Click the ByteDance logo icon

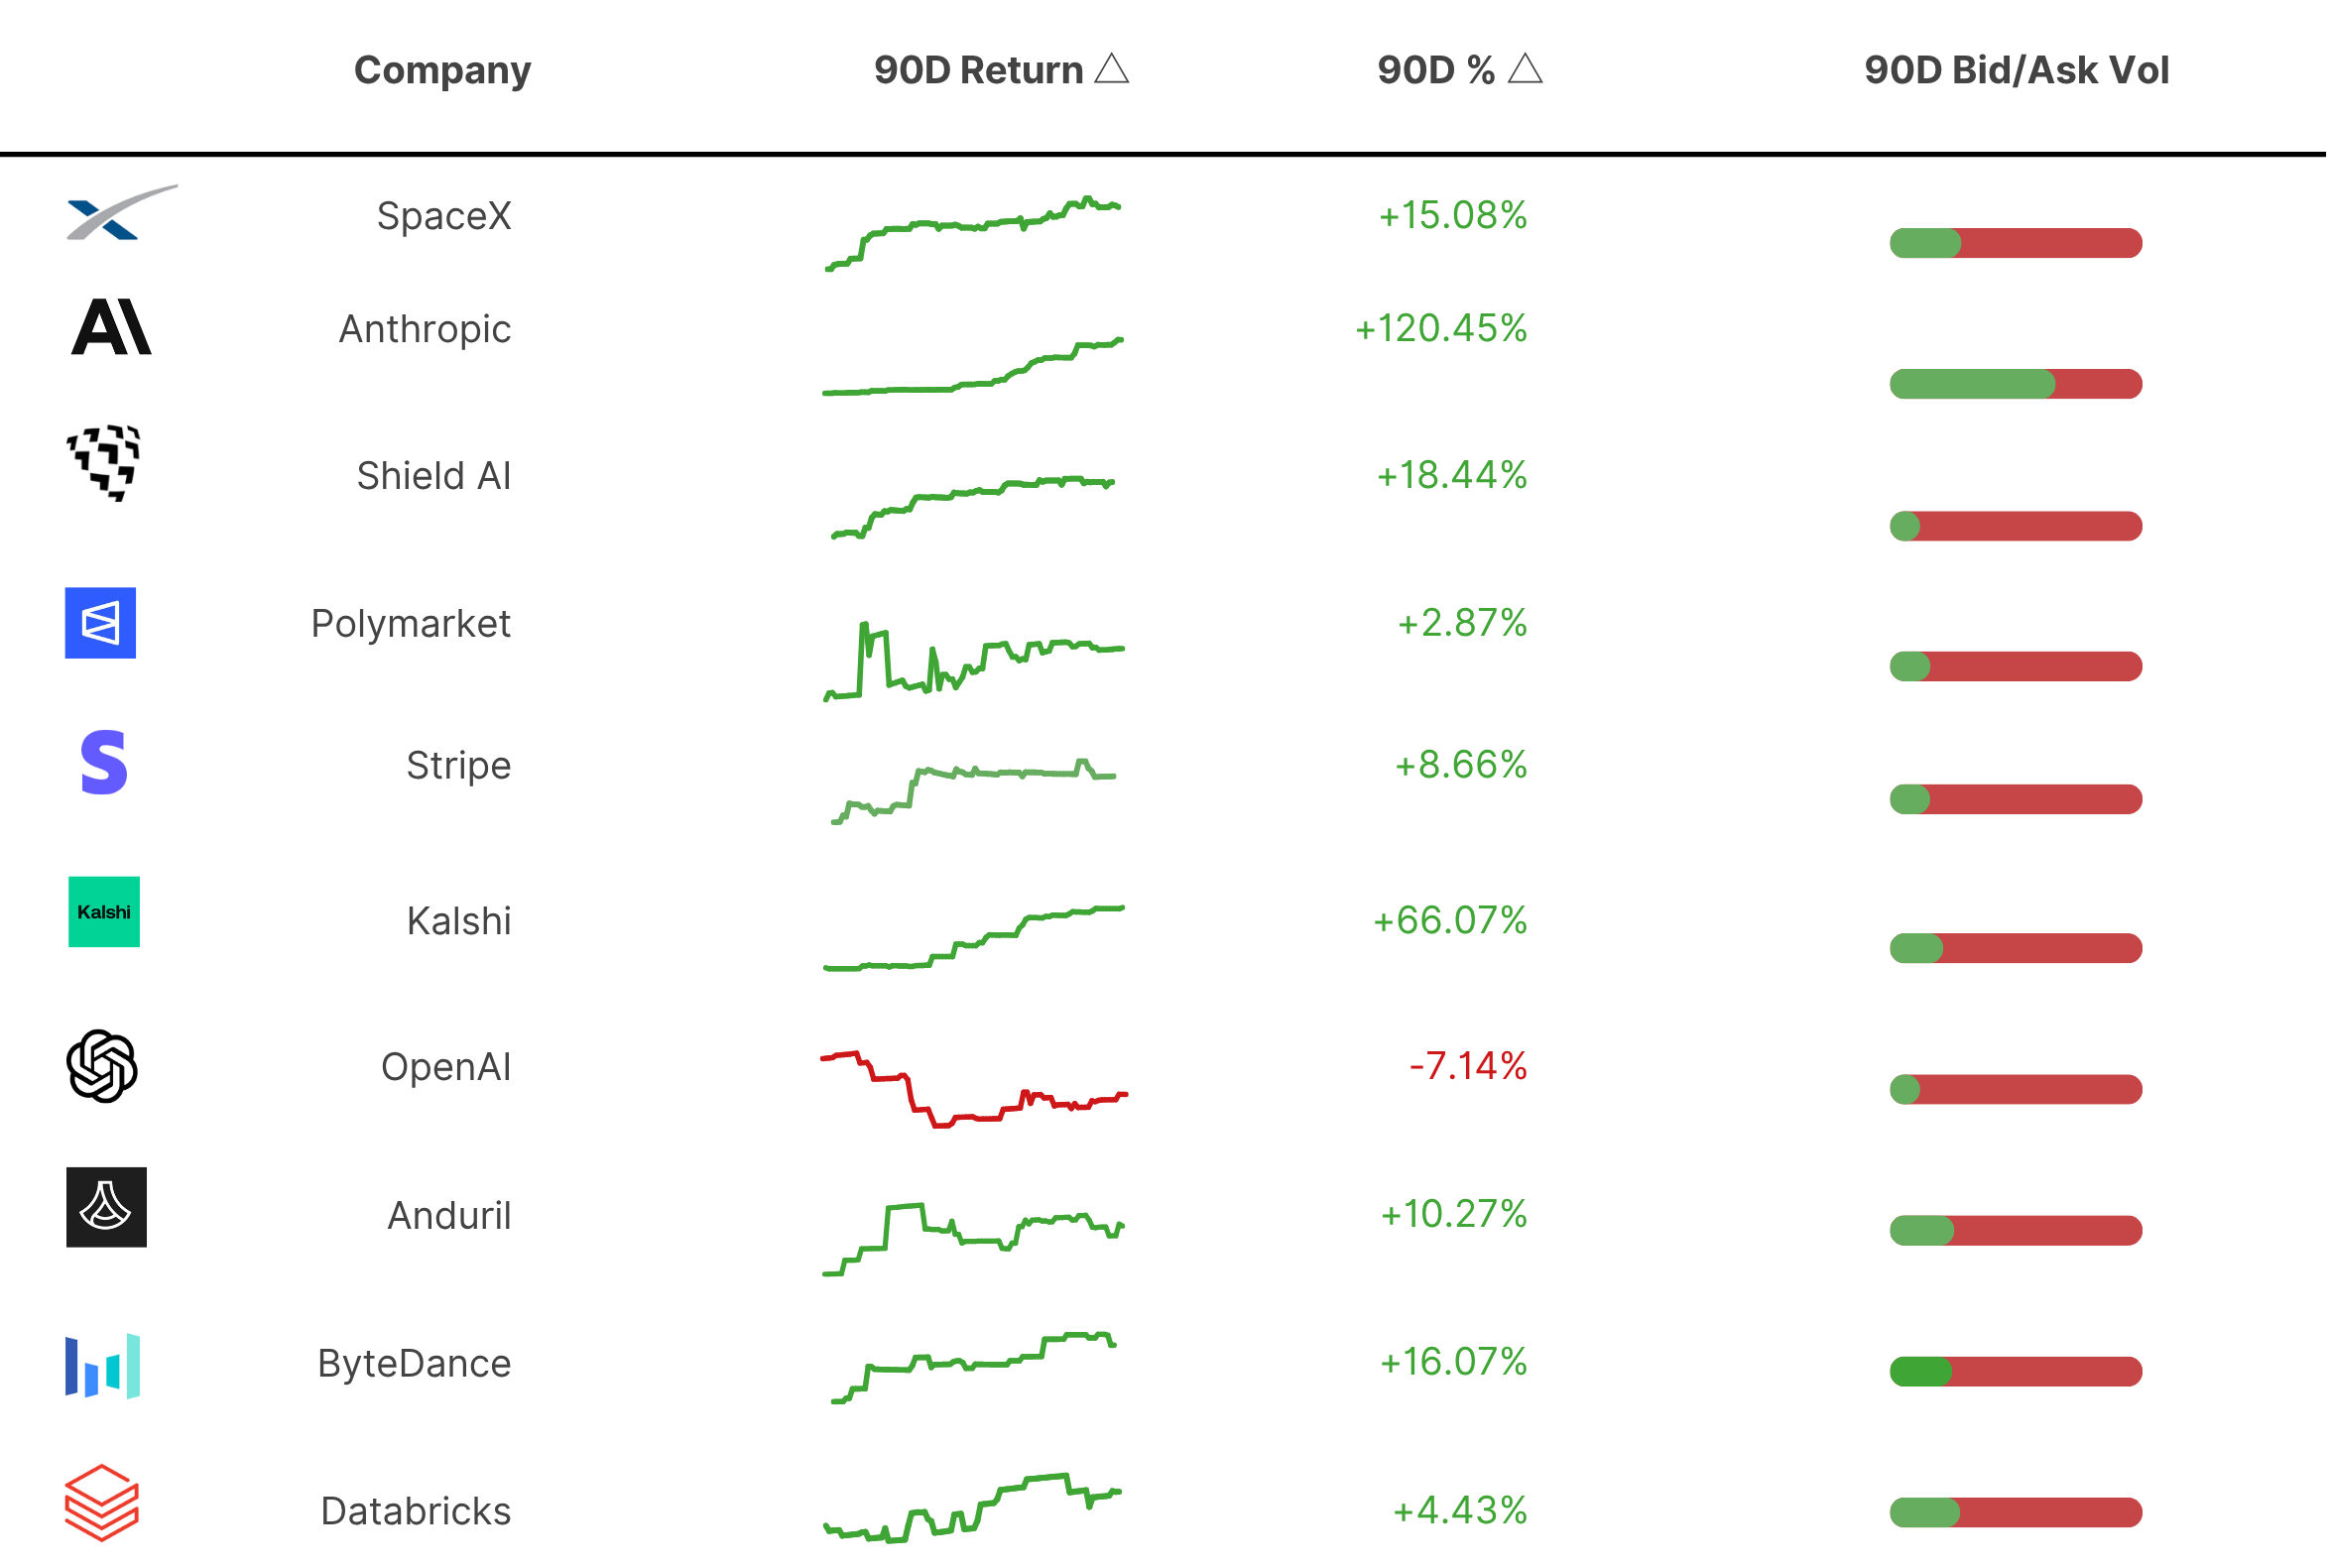tap(103, 1366)
